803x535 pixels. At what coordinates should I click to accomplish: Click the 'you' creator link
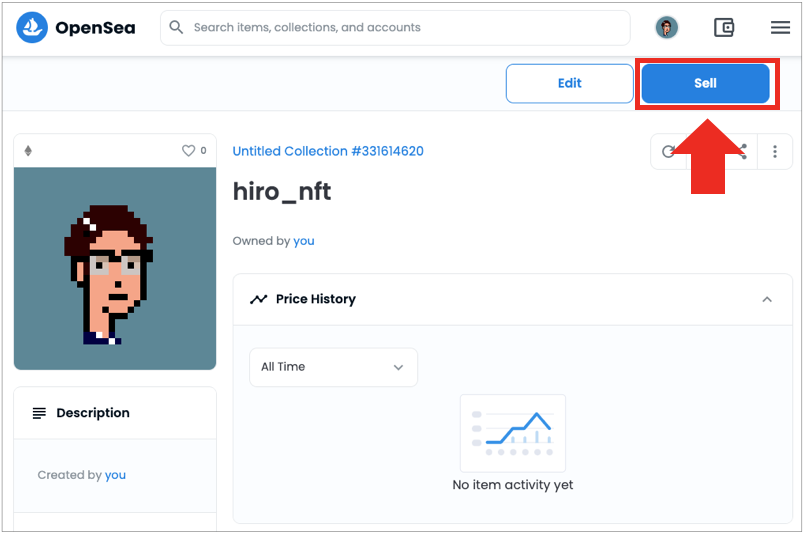[115, 475]
